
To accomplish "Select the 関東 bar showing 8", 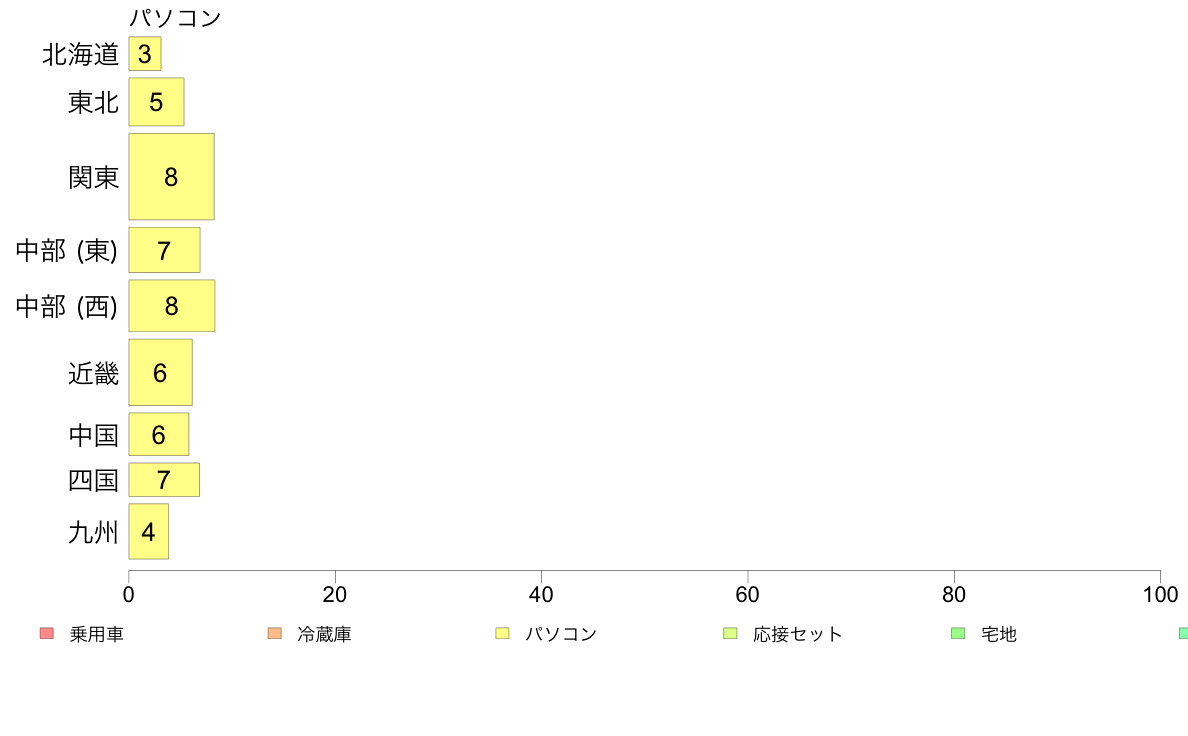I will pos(171,177).
